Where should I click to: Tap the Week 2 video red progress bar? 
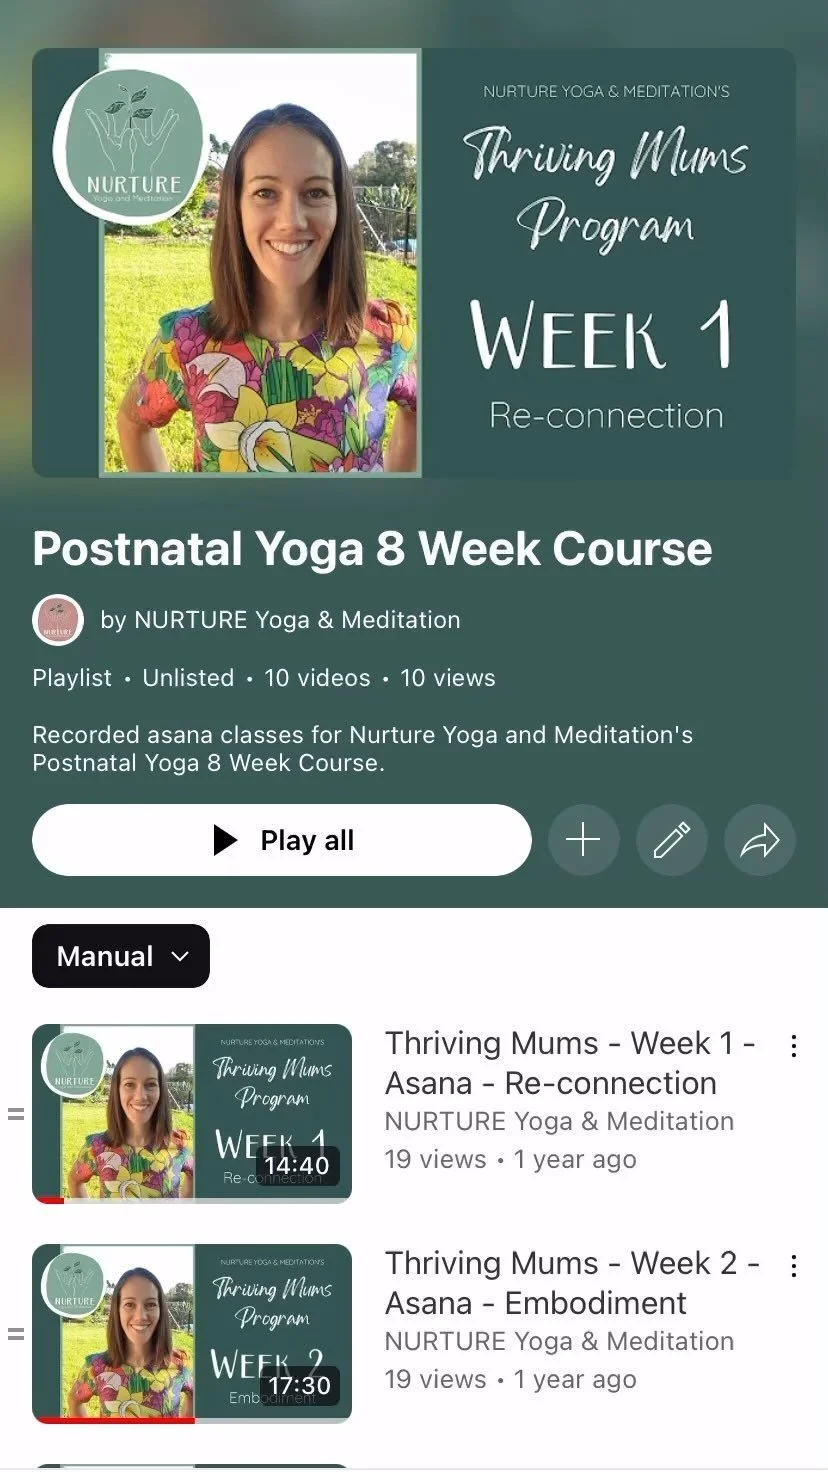[113, 1420]
